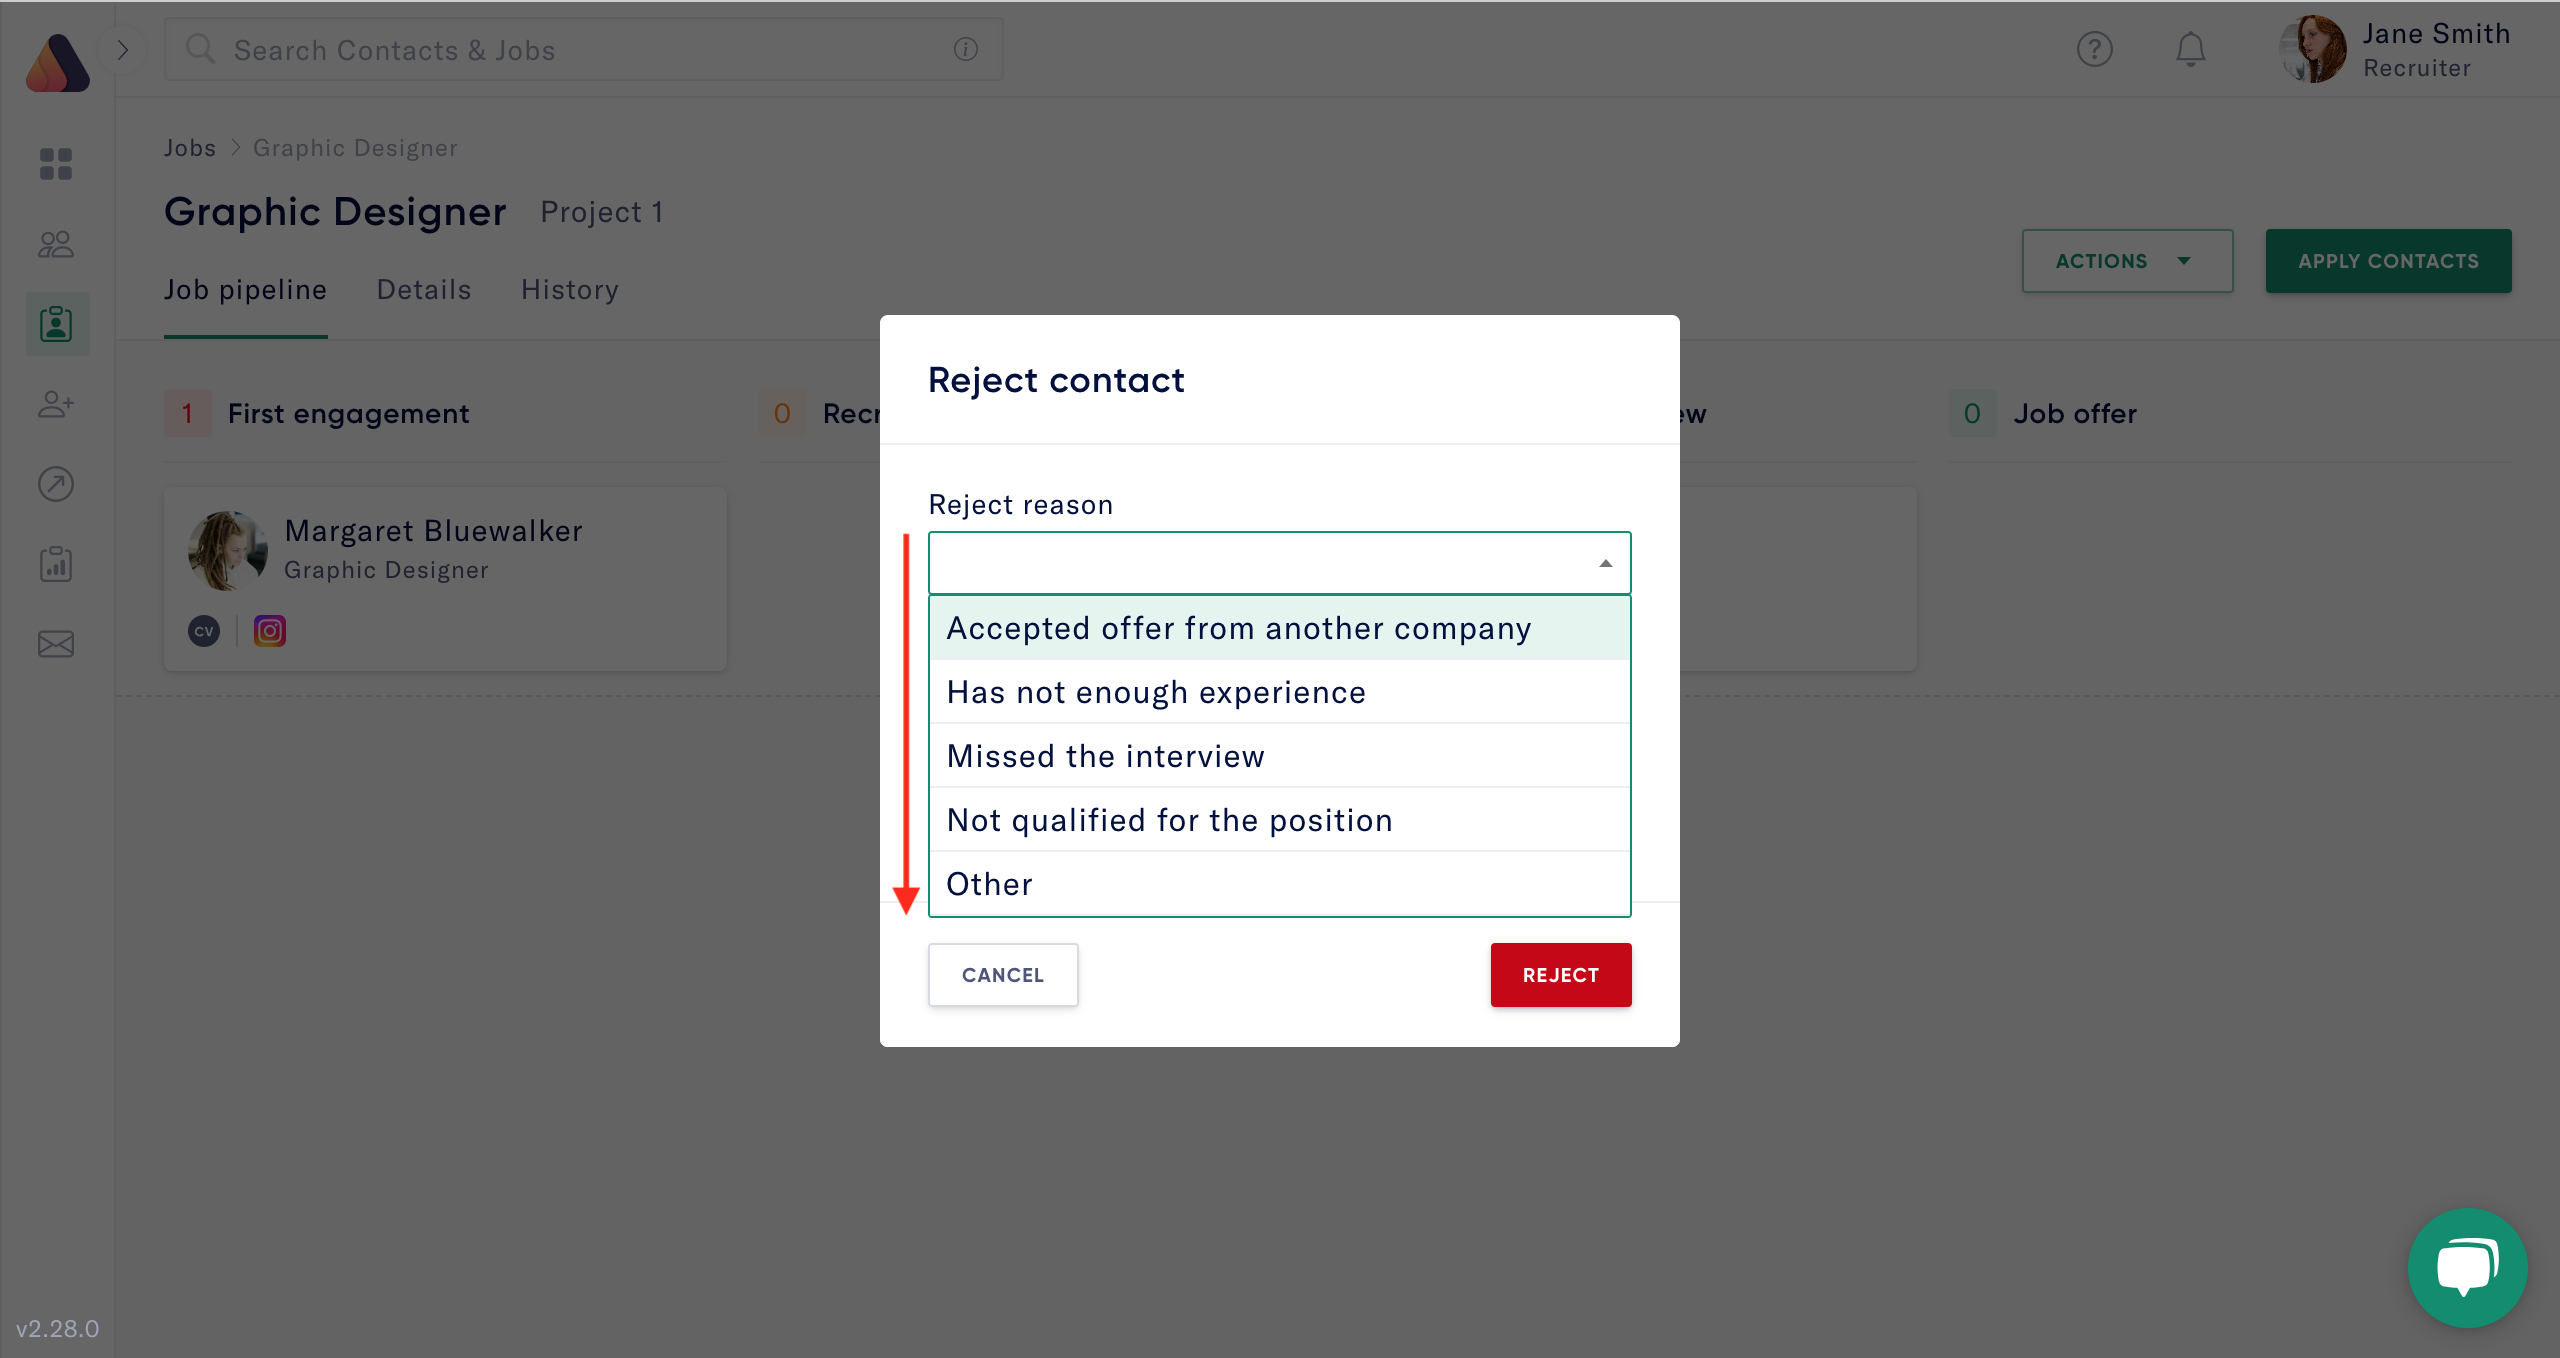This screenshot has height=1358, width=2560.
Task: Open Margaret Bluewalker's Instagram profile icon
Action: [269, 630]
